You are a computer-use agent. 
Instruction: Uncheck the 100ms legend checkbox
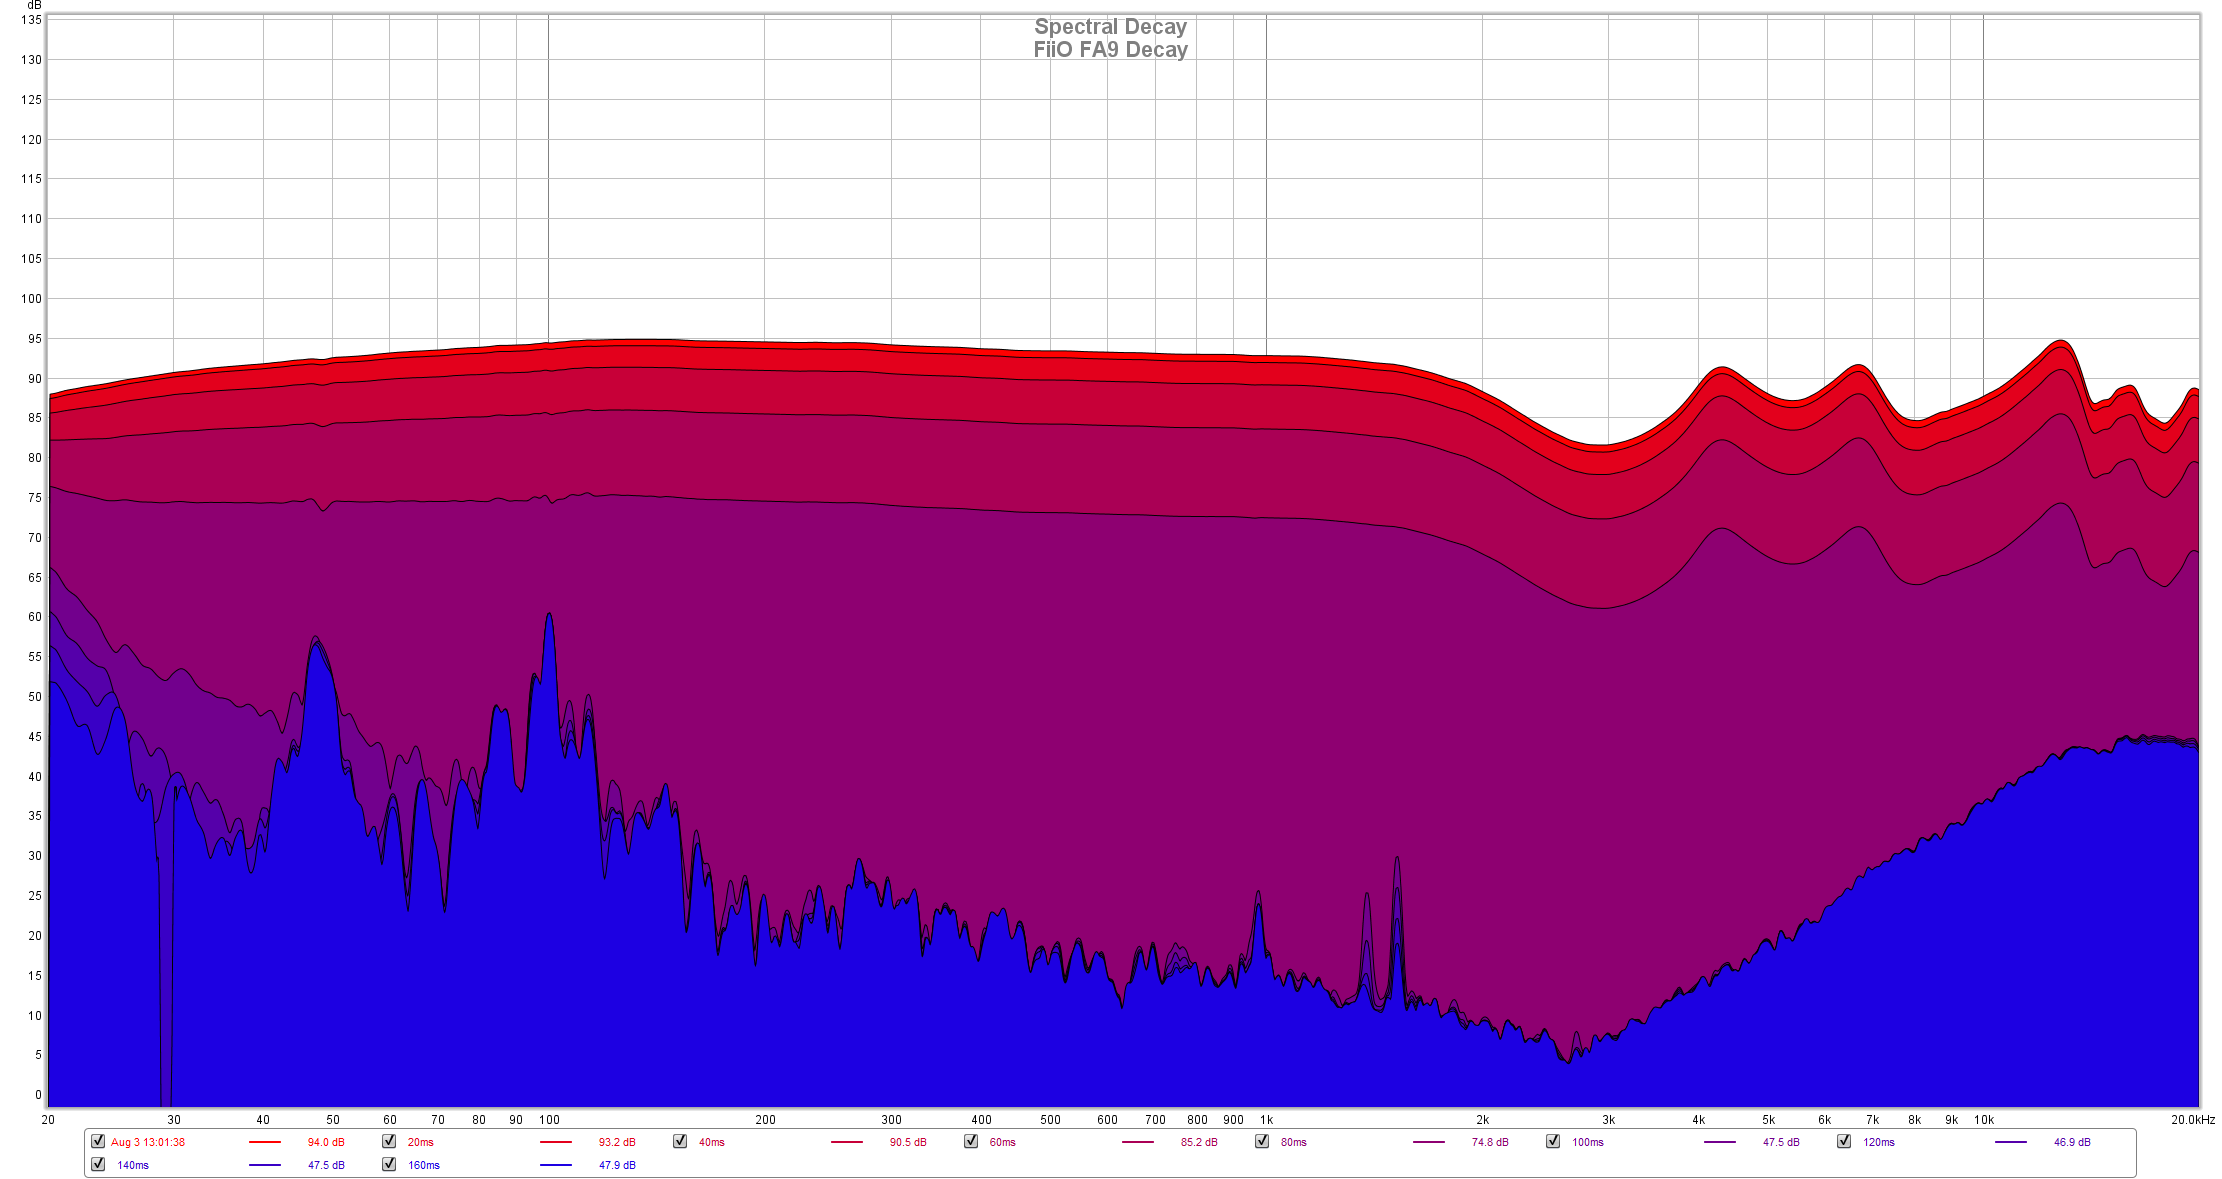[x=1553, y=1141]
